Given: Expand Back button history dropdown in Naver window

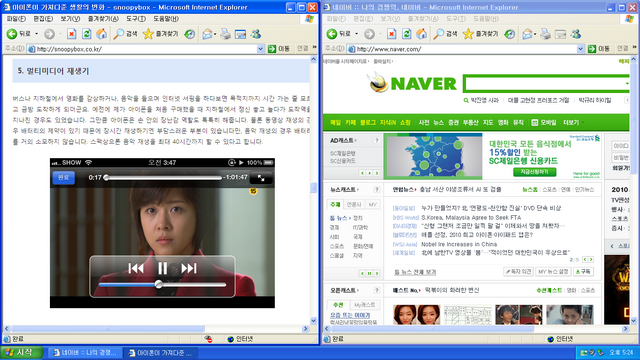Looking at the screenshot, I should point(357,34).
